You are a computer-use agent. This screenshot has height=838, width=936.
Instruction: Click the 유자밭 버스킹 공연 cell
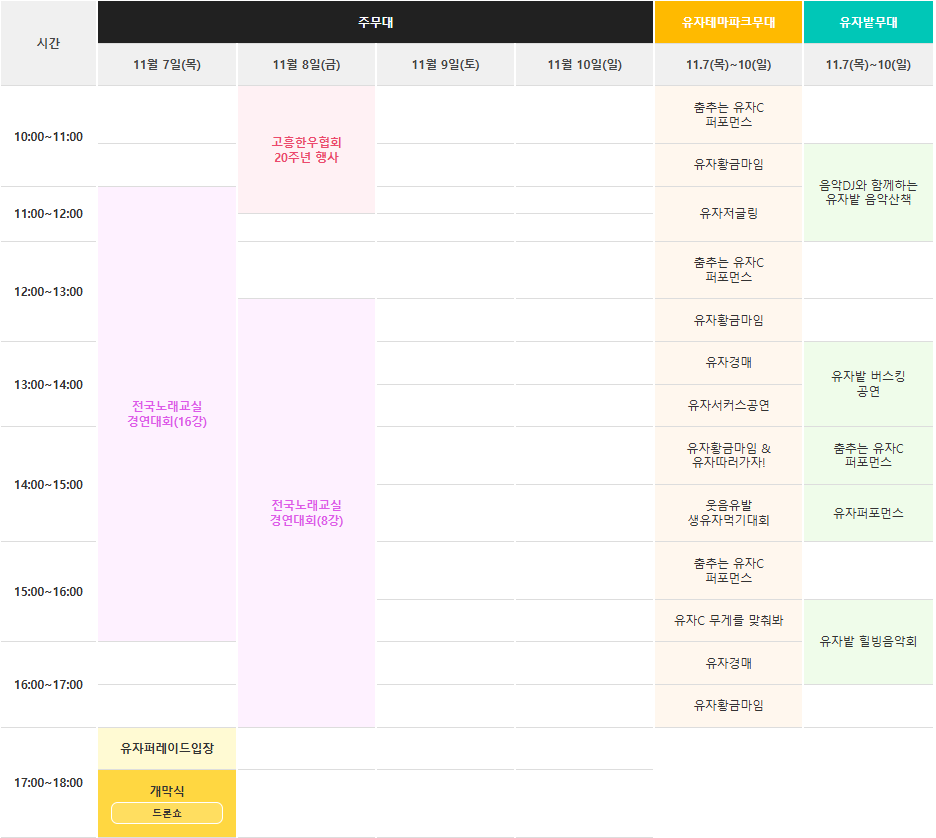868,384
